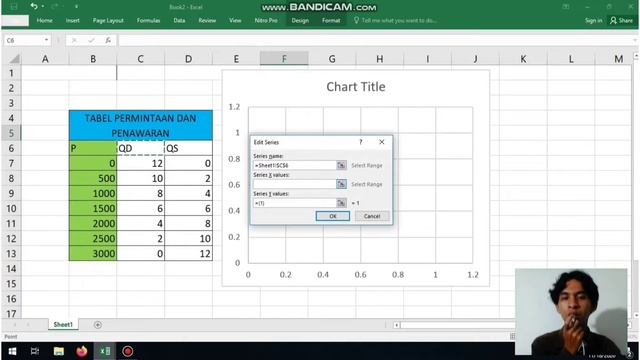Select the Data ribbon tab
The width and height of the screenshot is (640, 360).
tap(179, 20)
